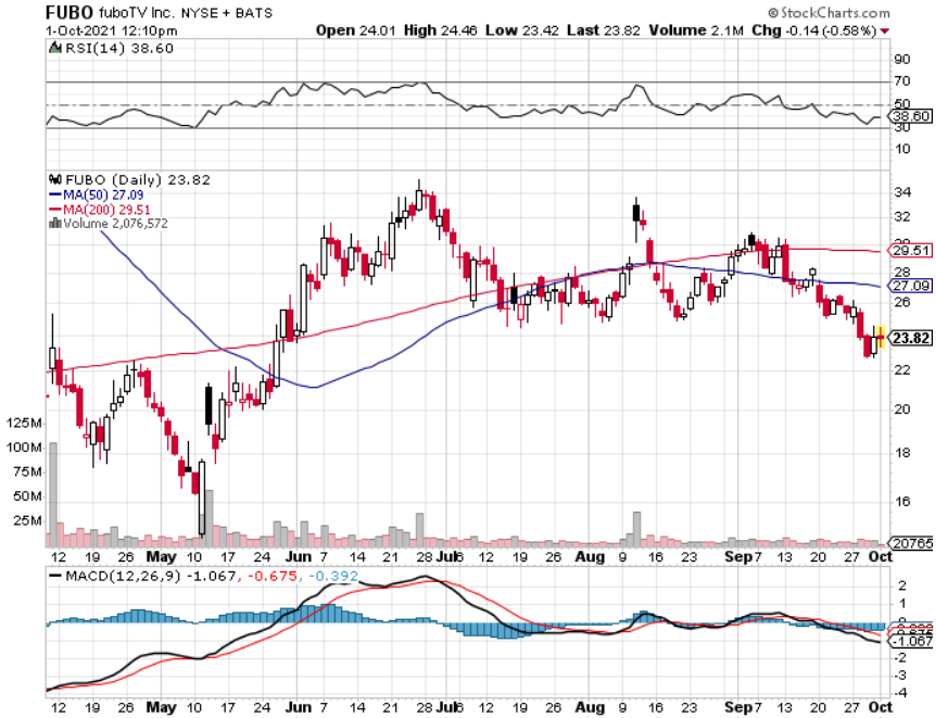This screenshot has height=718, width=936.
Task: Click the black line marker before MACD(12,26,9)
Action: 55,577
